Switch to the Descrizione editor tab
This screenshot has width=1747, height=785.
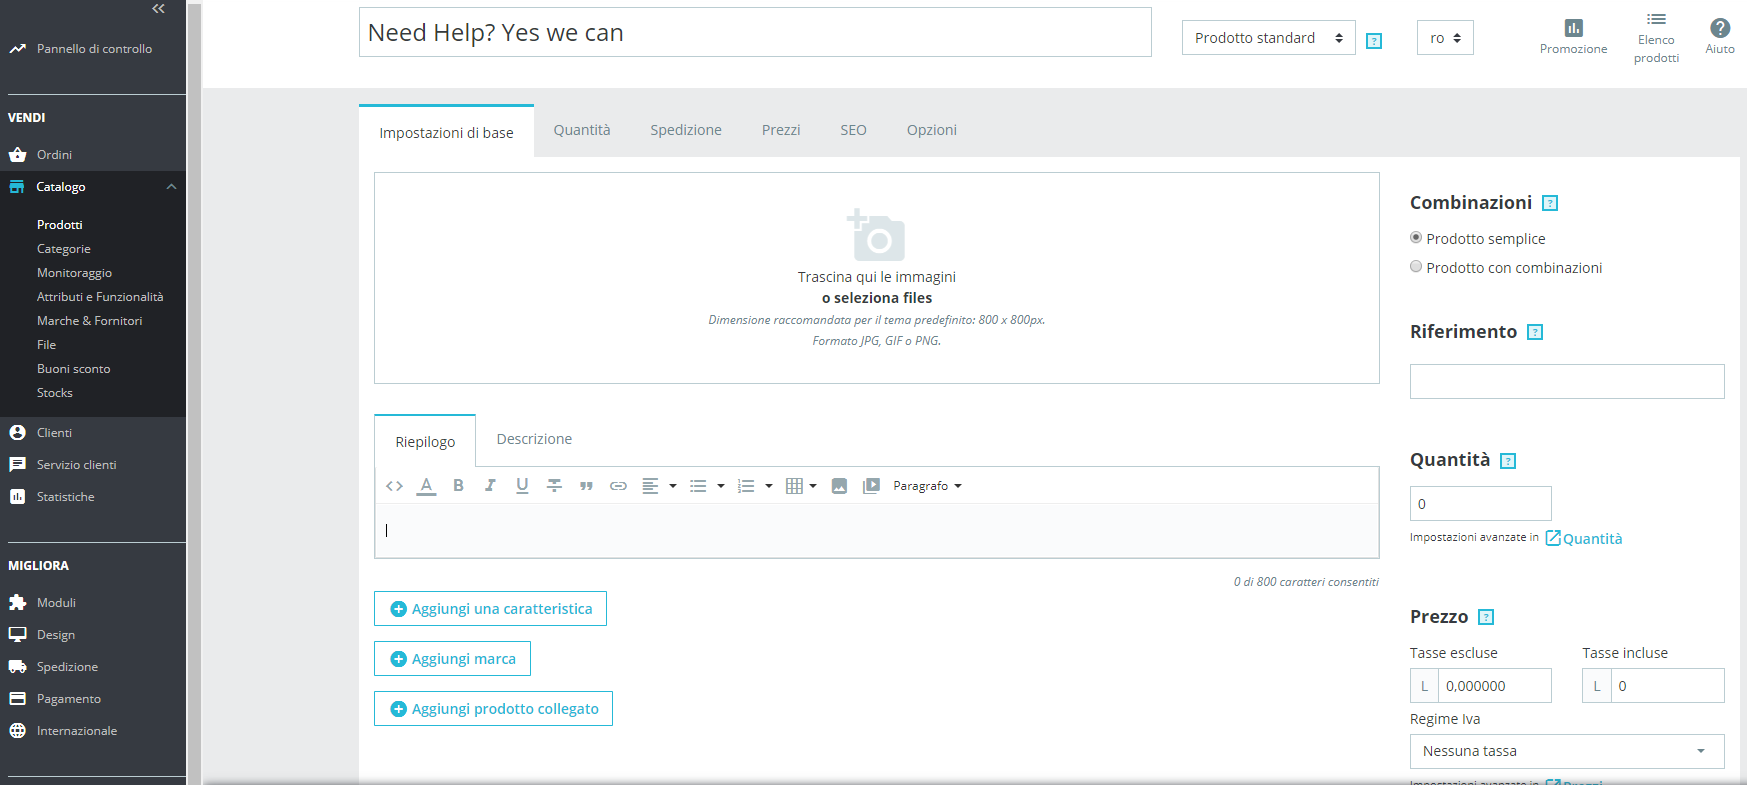[x=534, y=439]
